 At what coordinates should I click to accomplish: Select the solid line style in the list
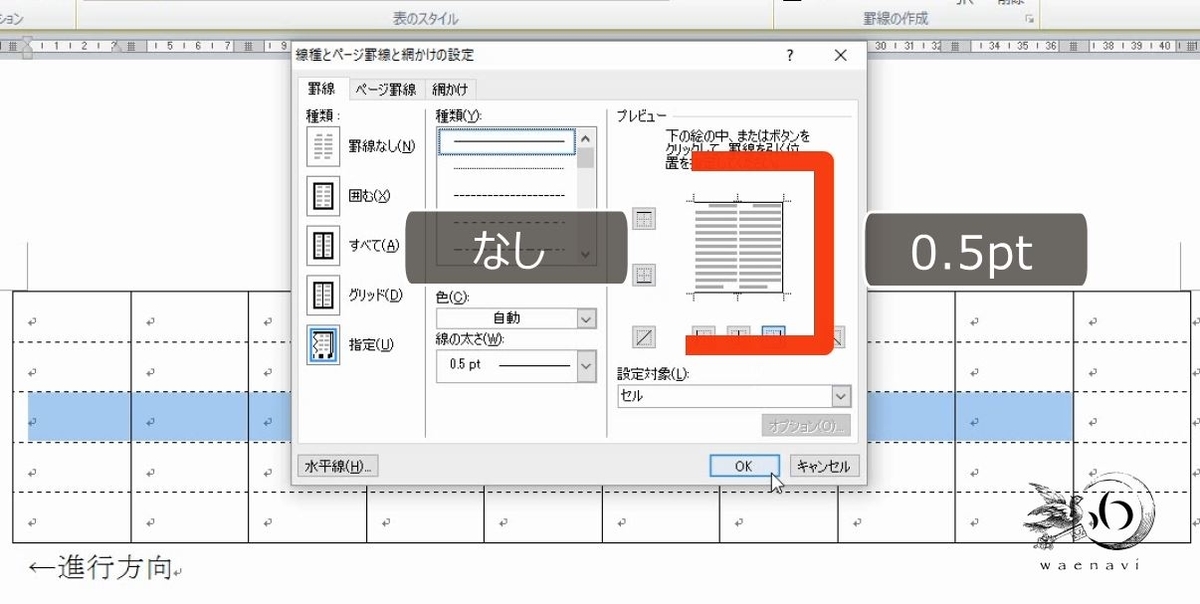(505, 142)
